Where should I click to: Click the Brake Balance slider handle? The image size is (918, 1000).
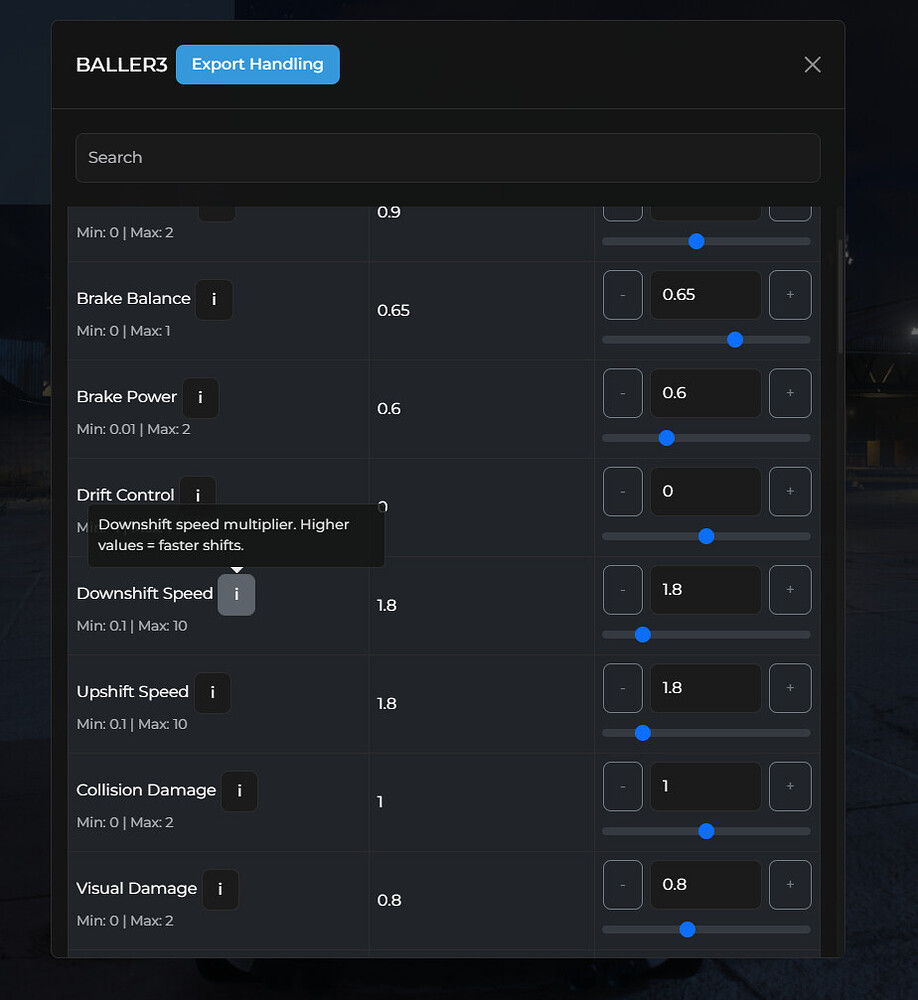[735, 339]
